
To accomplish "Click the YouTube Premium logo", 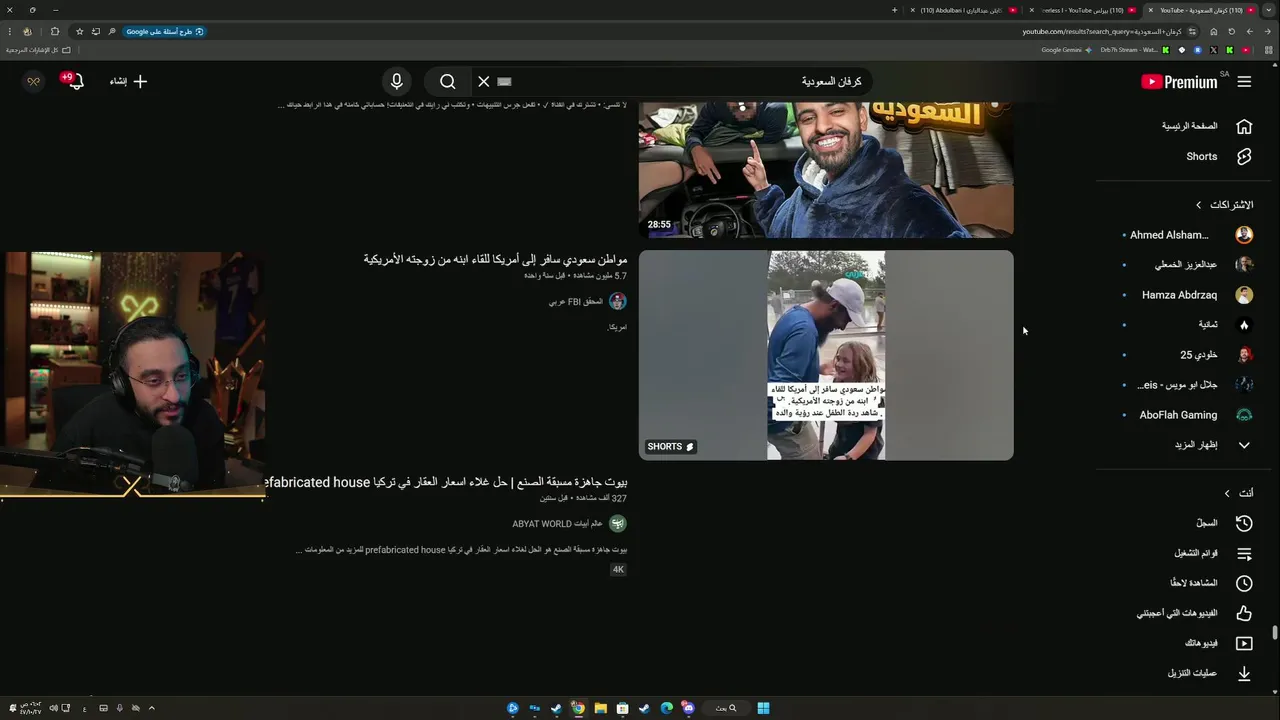I will [x=1180, y=82].
